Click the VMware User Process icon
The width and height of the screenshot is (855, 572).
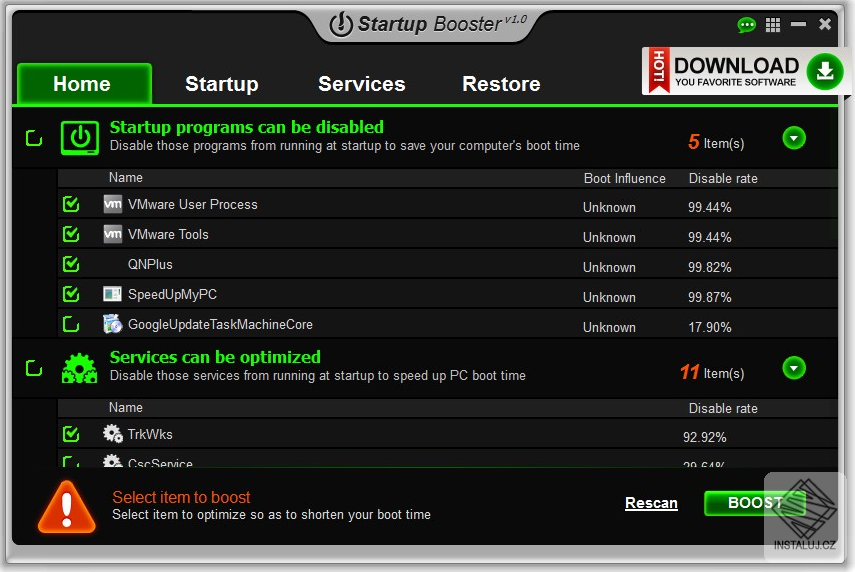(x=113, y=204)
